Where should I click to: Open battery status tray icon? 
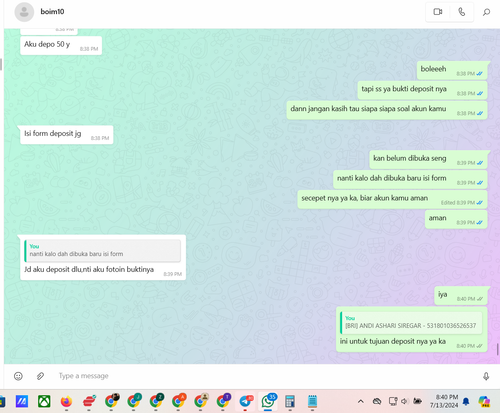click(x=417, y=401)
